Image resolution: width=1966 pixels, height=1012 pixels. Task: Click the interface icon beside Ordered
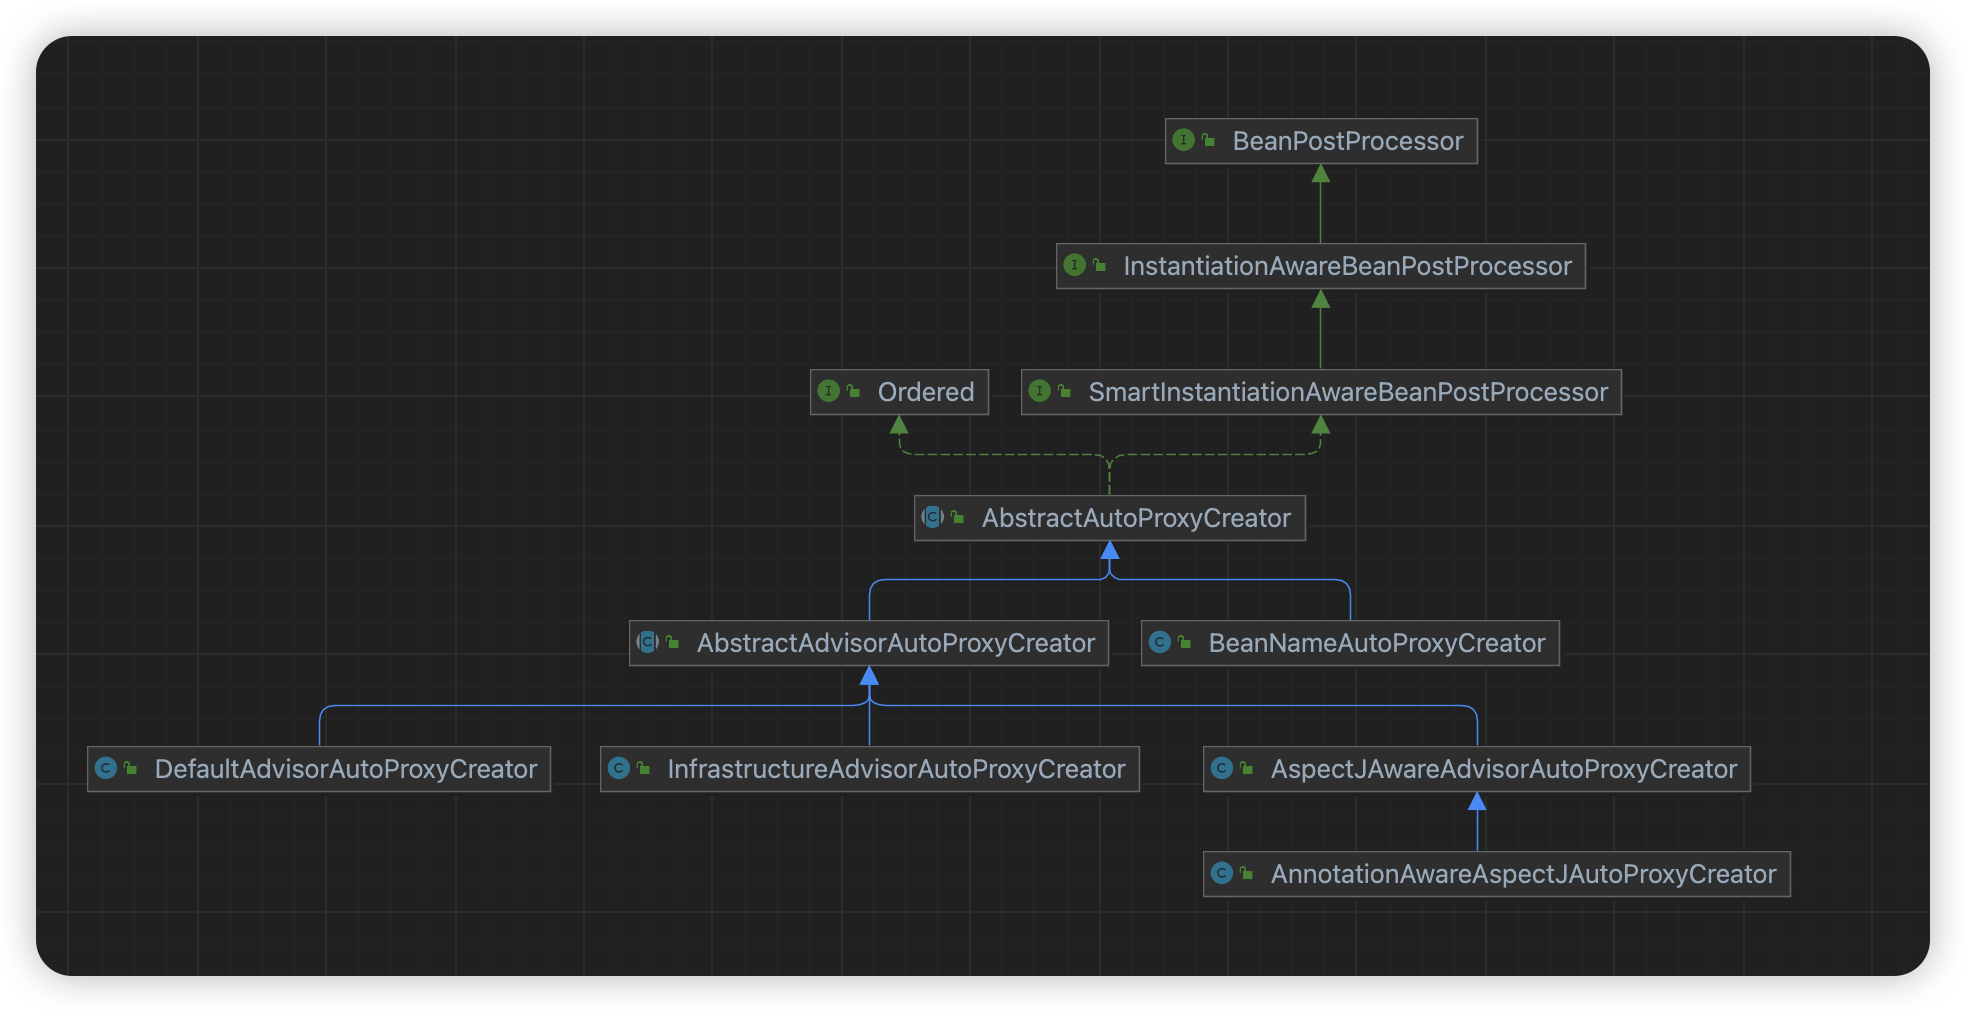click(x=829, y=391)
